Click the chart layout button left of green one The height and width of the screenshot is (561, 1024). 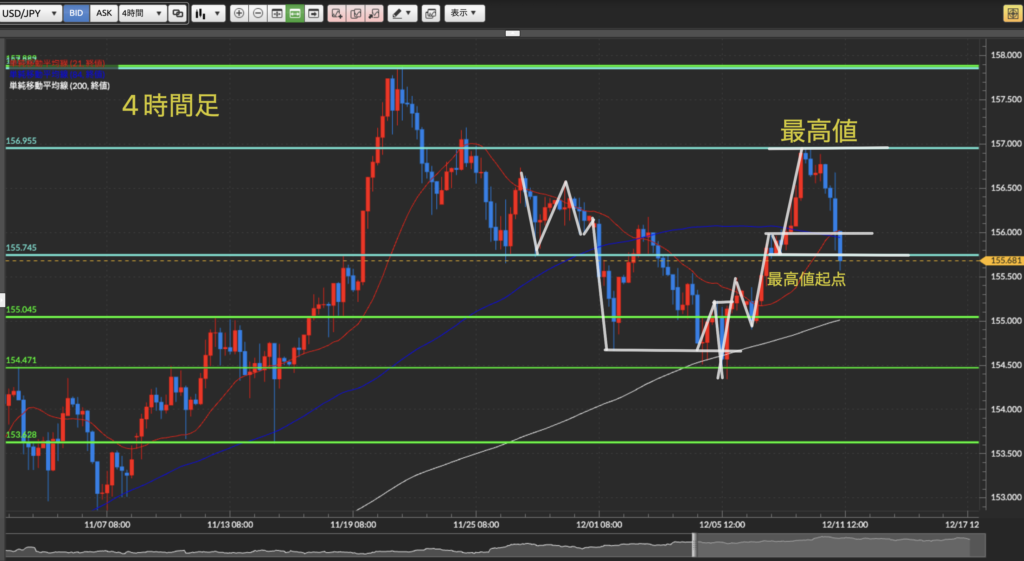coord(276,14)
